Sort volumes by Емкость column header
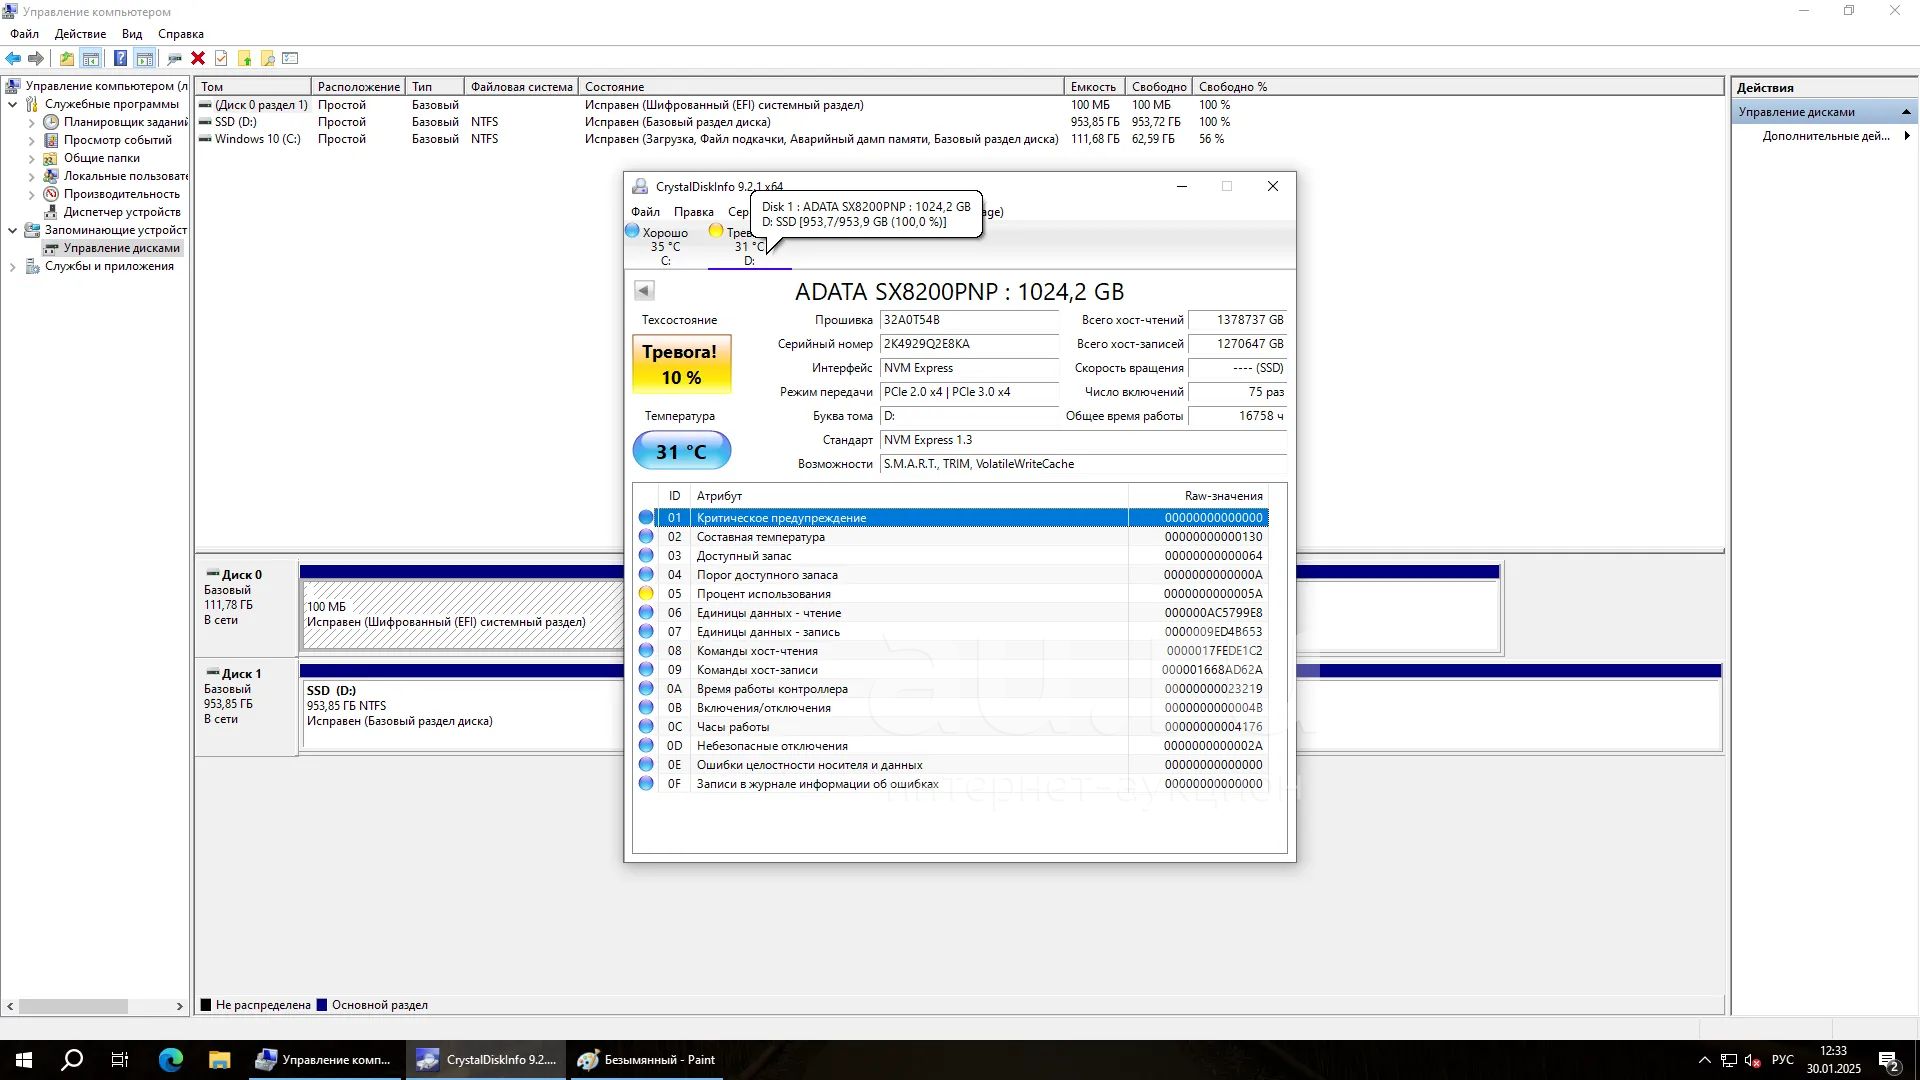The image size is (1920, 1080). [x=1094, y=87]
